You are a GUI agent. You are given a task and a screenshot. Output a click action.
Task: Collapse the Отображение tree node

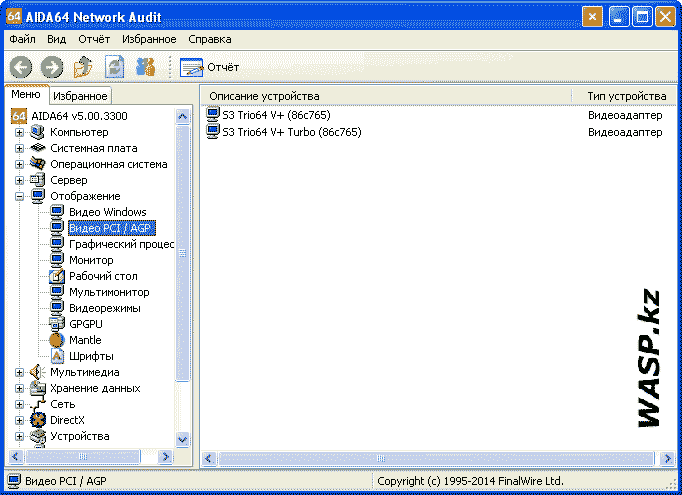pyautogui.click(x=19, y=196)
